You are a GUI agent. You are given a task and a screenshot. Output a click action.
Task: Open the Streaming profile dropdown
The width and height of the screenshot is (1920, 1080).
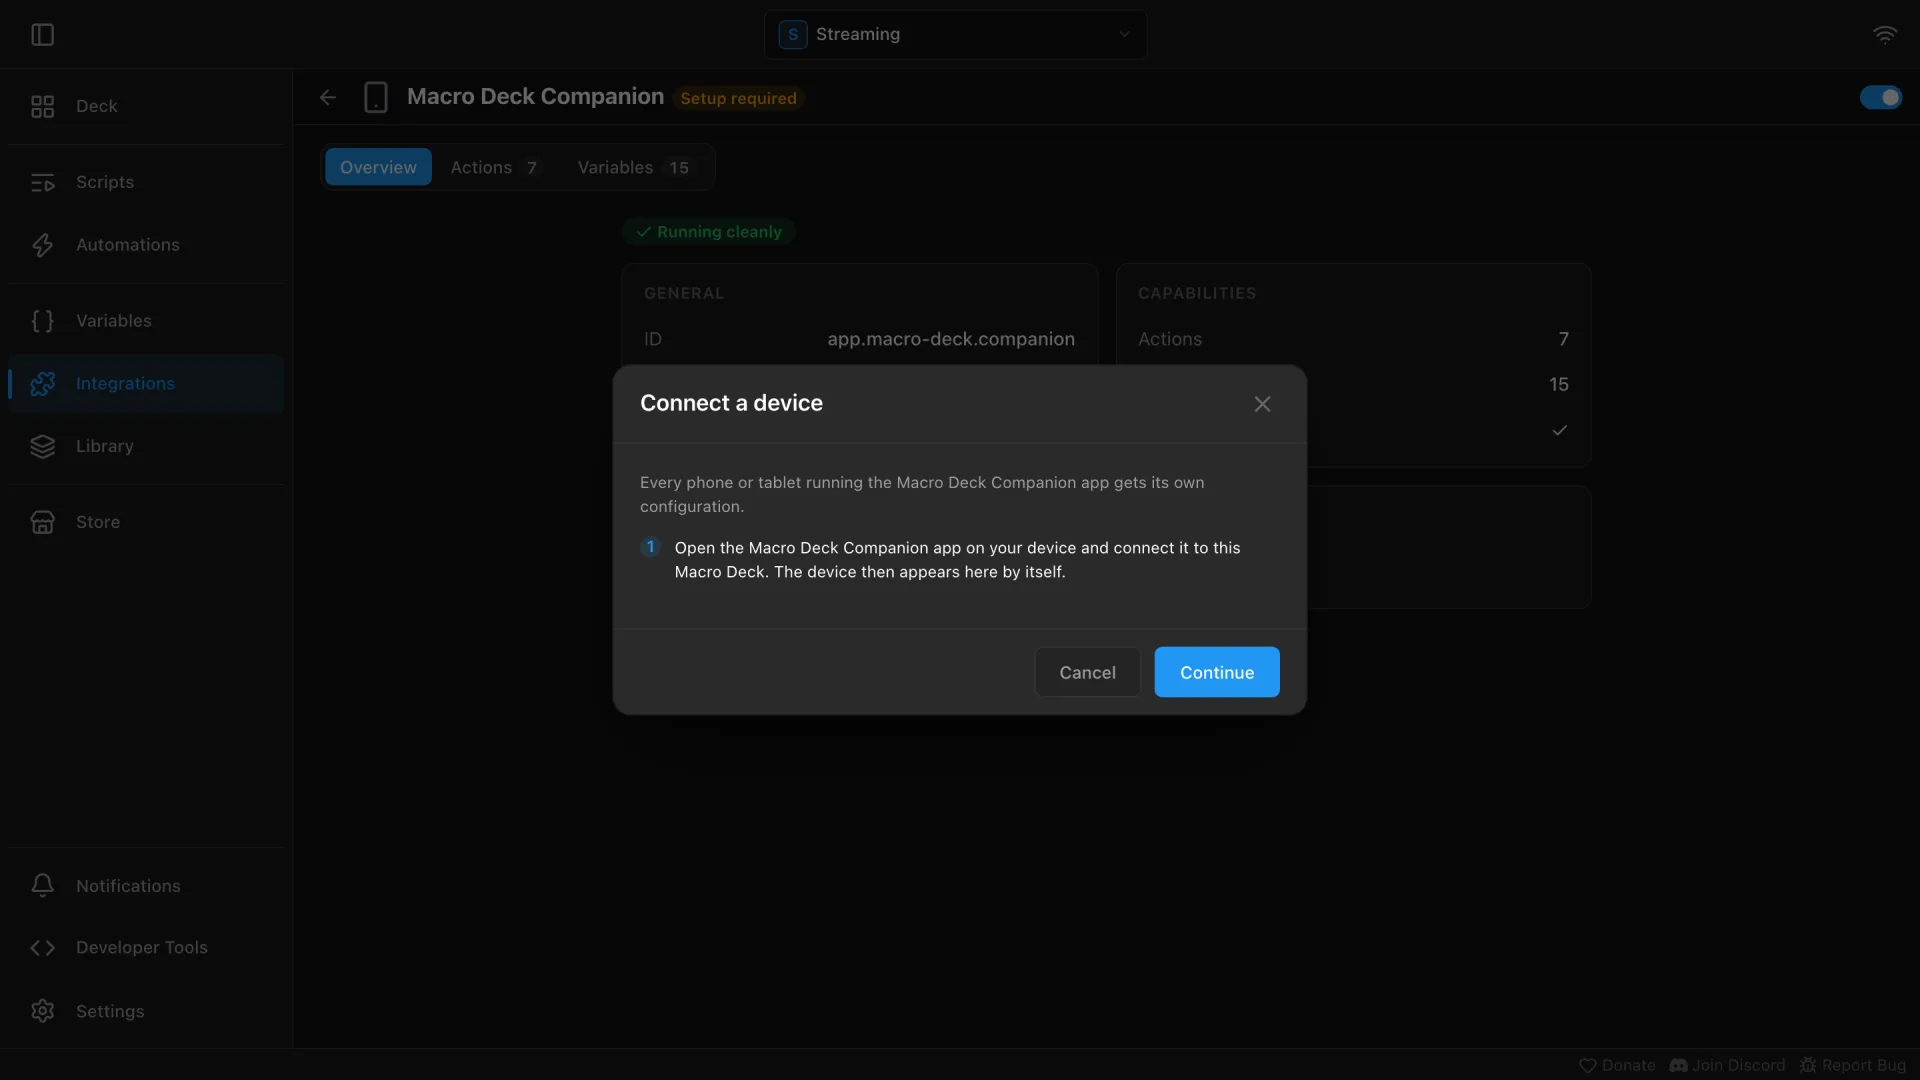point(955,34)
